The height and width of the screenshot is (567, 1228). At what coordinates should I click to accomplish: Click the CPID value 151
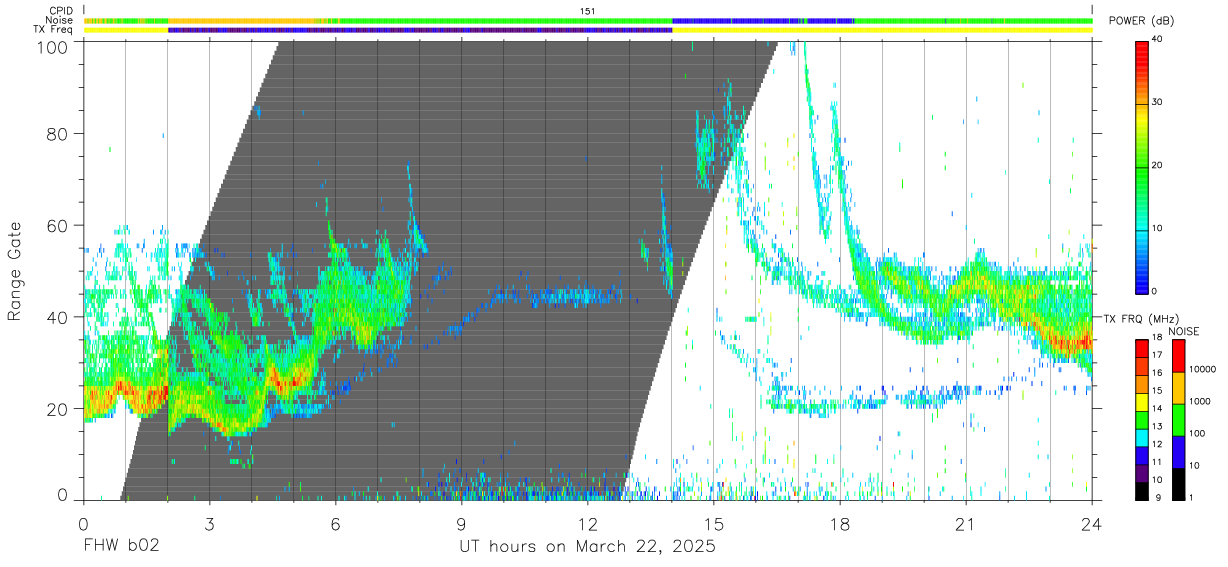point(588,11)
